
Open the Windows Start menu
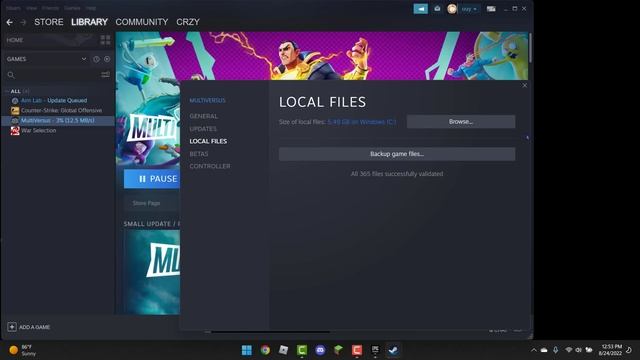click(247, 350)
